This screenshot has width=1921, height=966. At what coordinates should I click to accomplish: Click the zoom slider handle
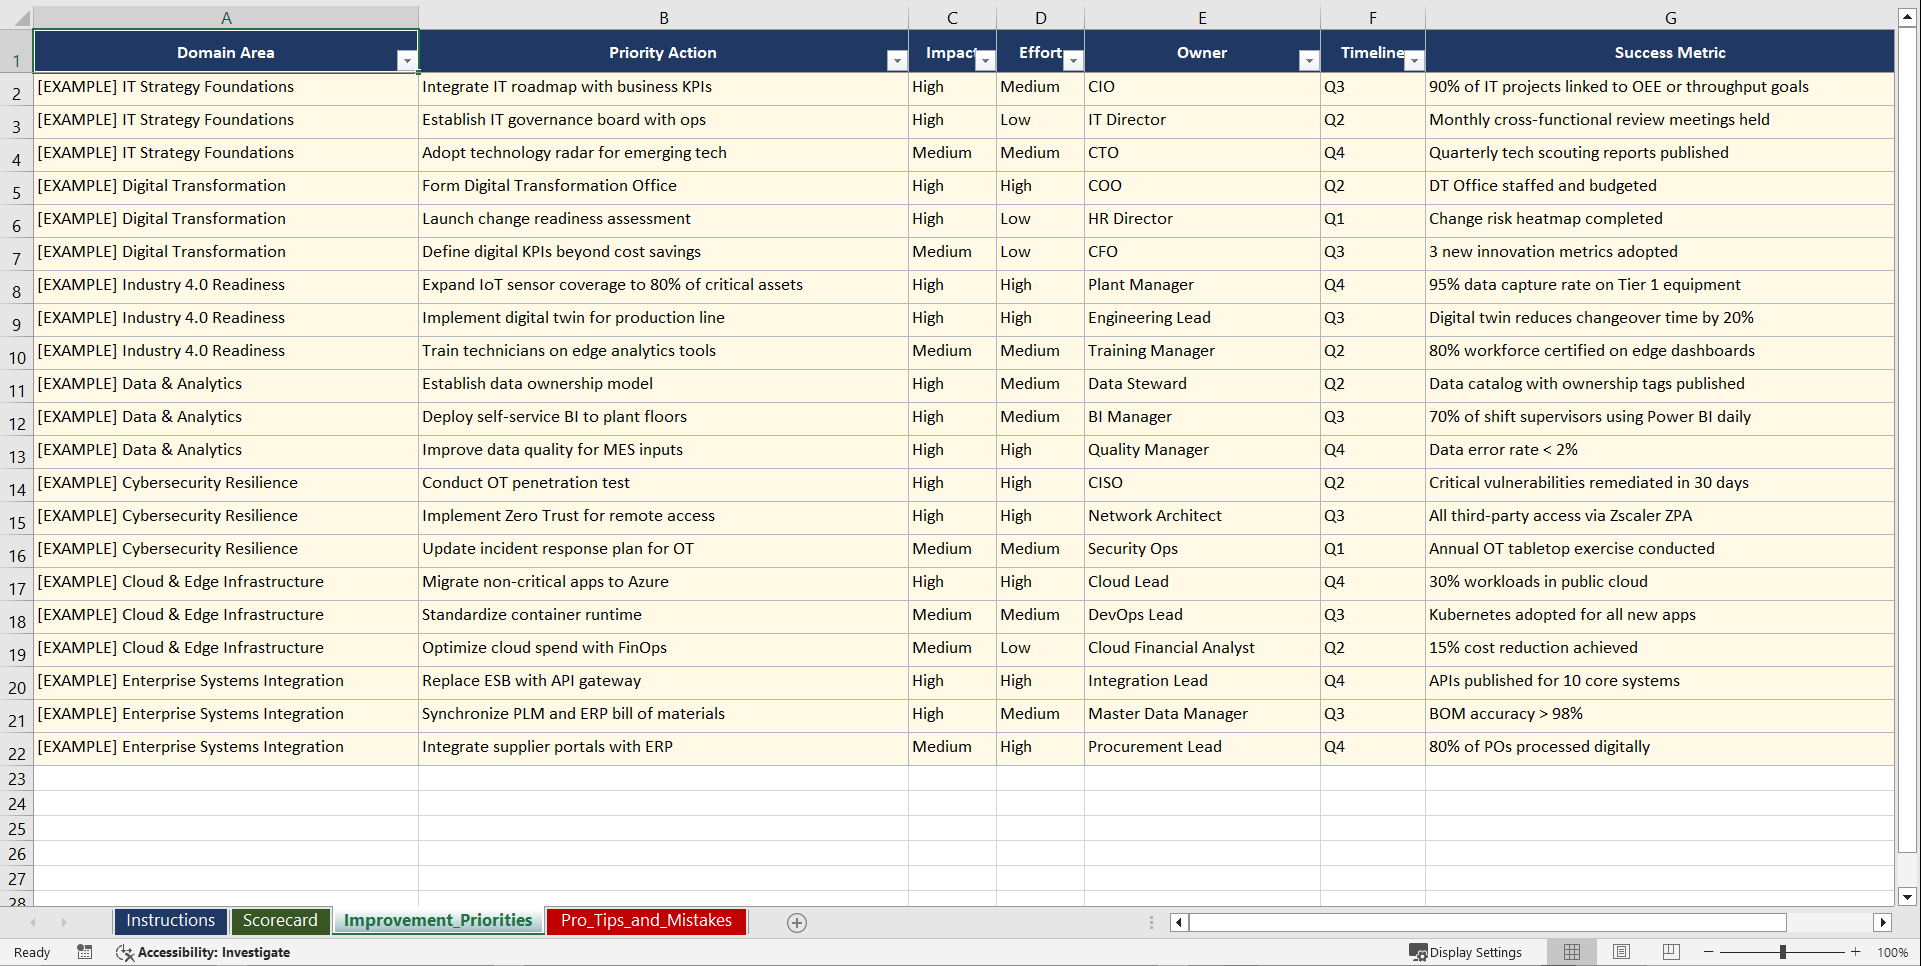click(1782, 952)
